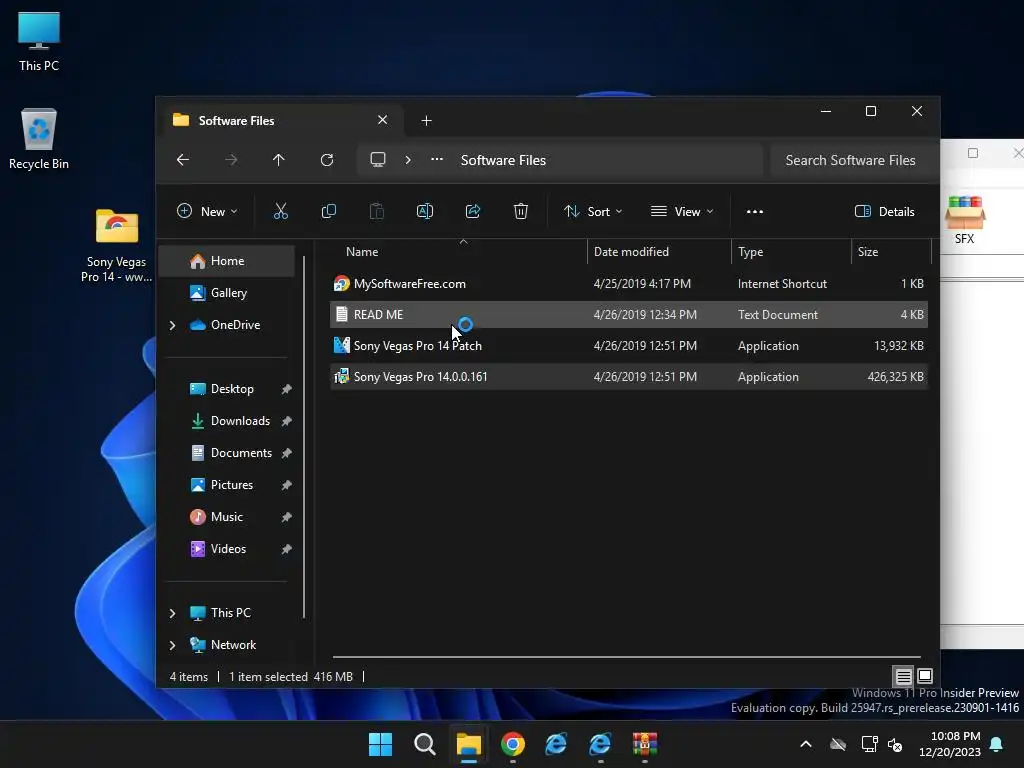Open Pictures quick access folder
Viewport: 1024px width, 768px height.
(227, 485)
